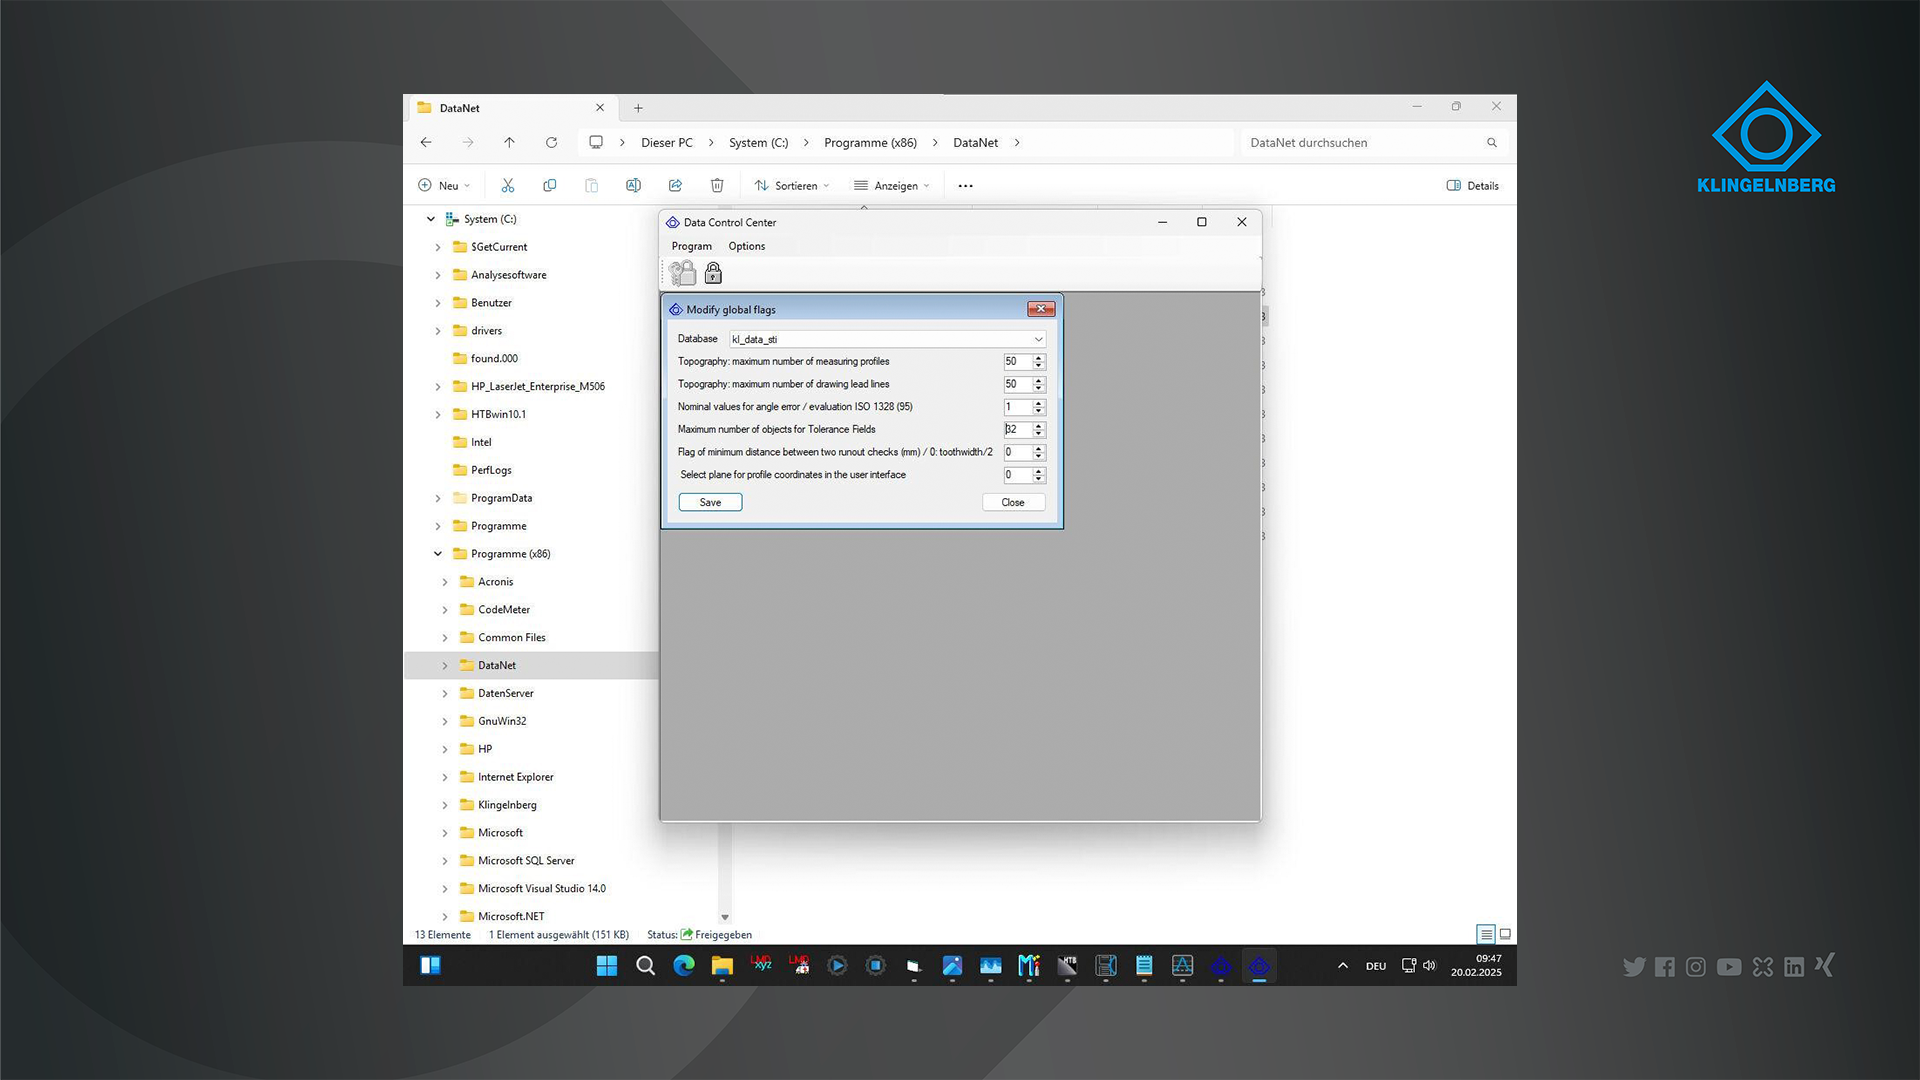This screenshot has height=1080, width=1920.
Task: Jump to Dieser PC in the address bar
Action: [x=667, y=143]
